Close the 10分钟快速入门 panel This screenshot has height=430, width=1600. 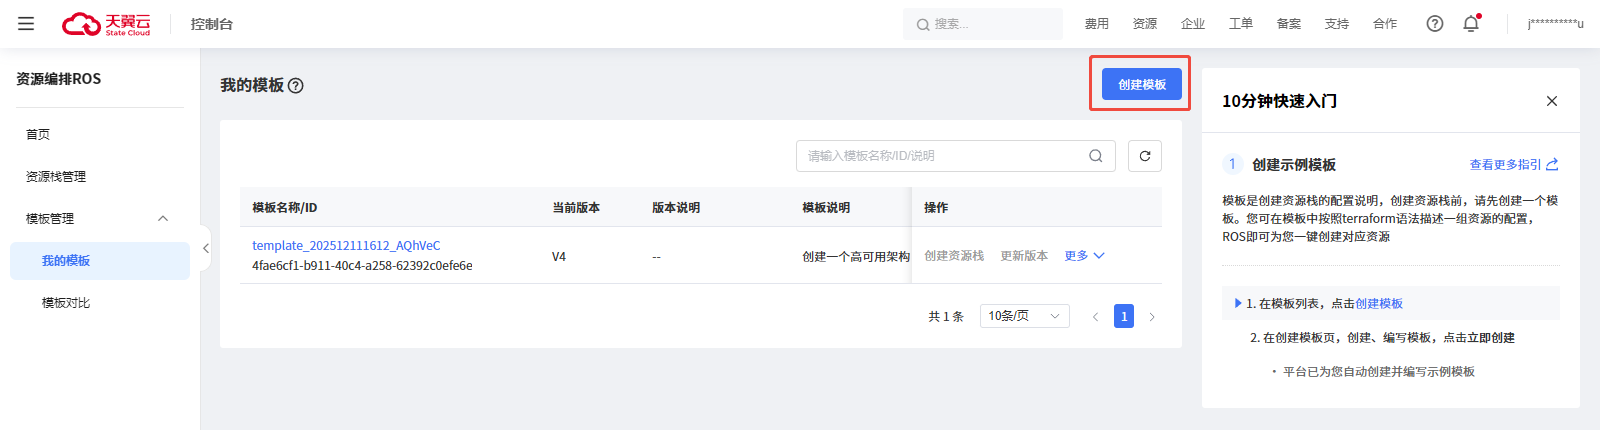click(x=1552, y=101)
